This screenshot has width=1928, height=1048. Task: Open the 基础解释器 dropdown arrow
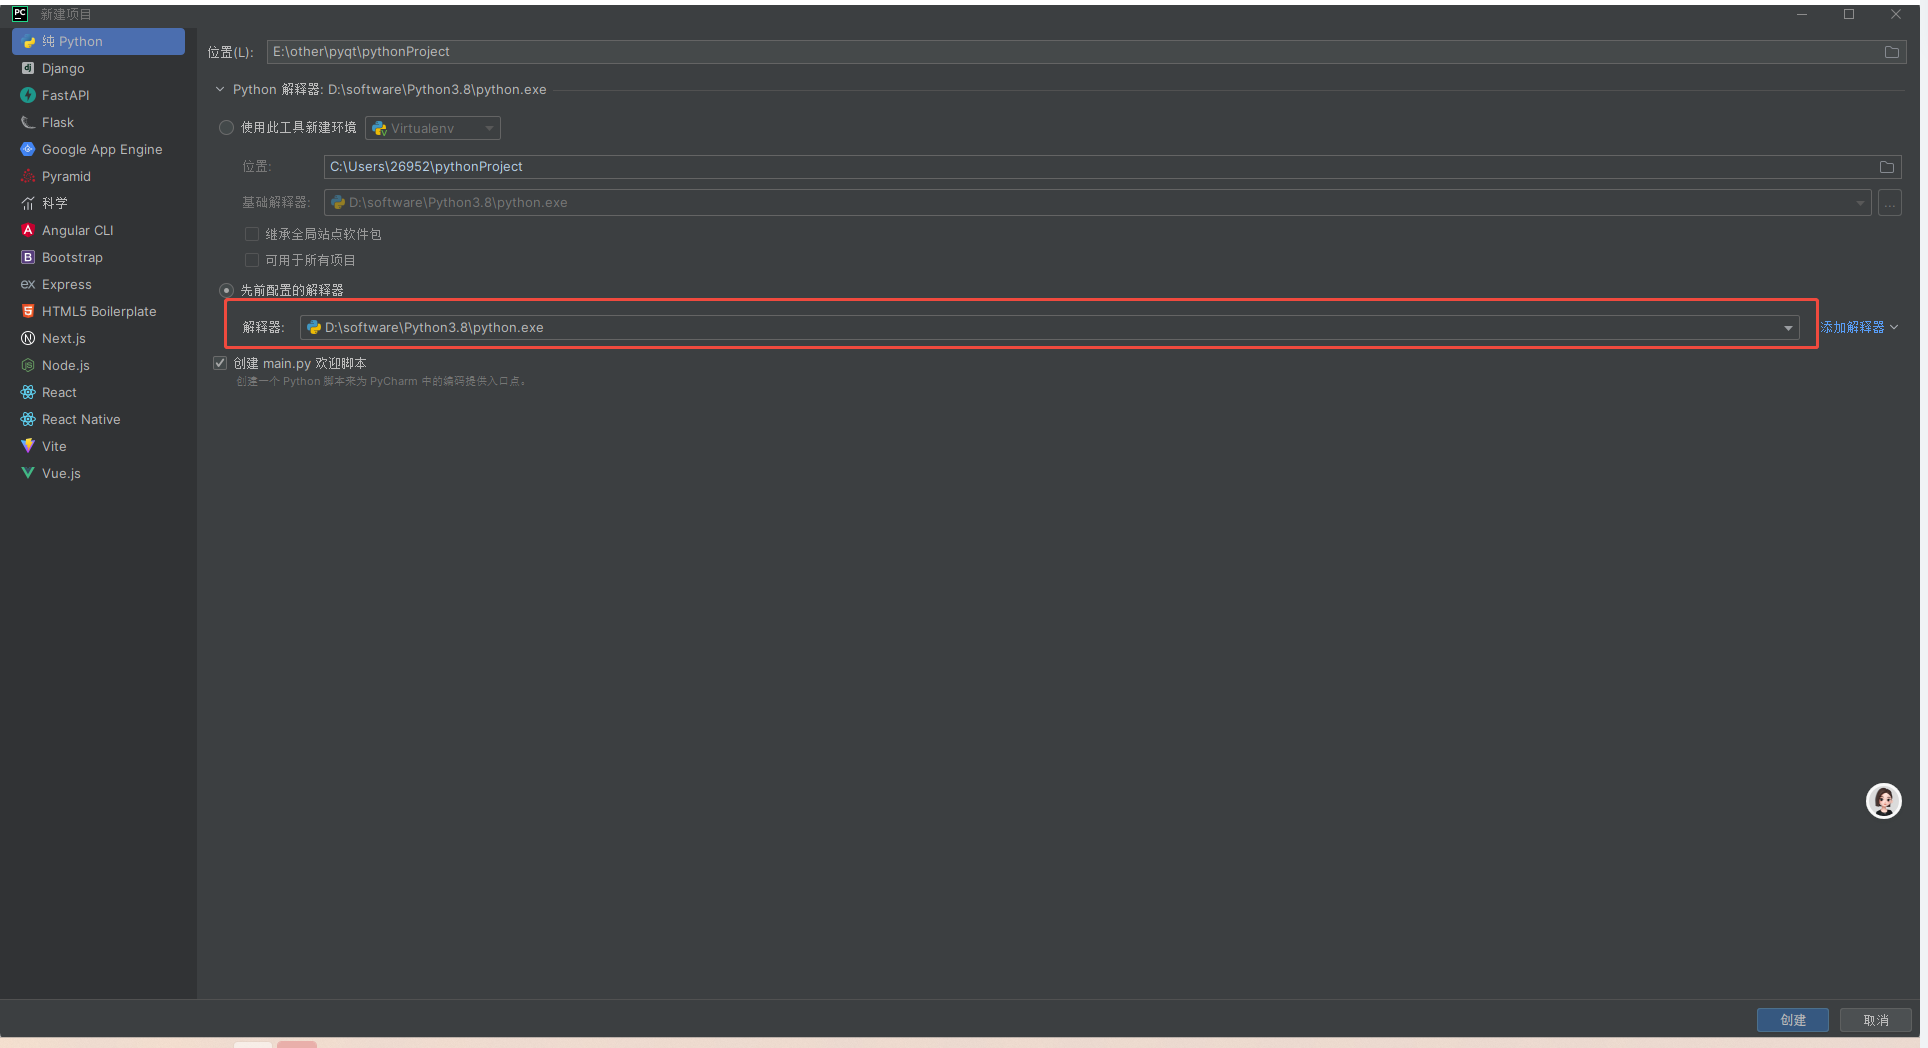point(1859,203)
